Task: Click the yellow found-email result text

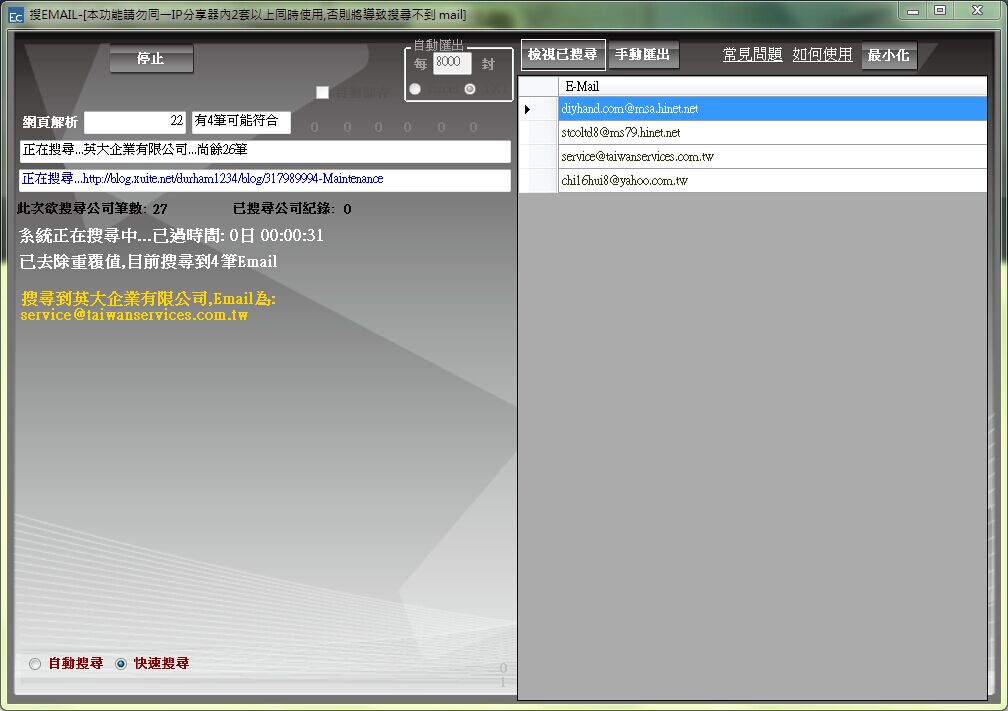Action: (148, 307)
